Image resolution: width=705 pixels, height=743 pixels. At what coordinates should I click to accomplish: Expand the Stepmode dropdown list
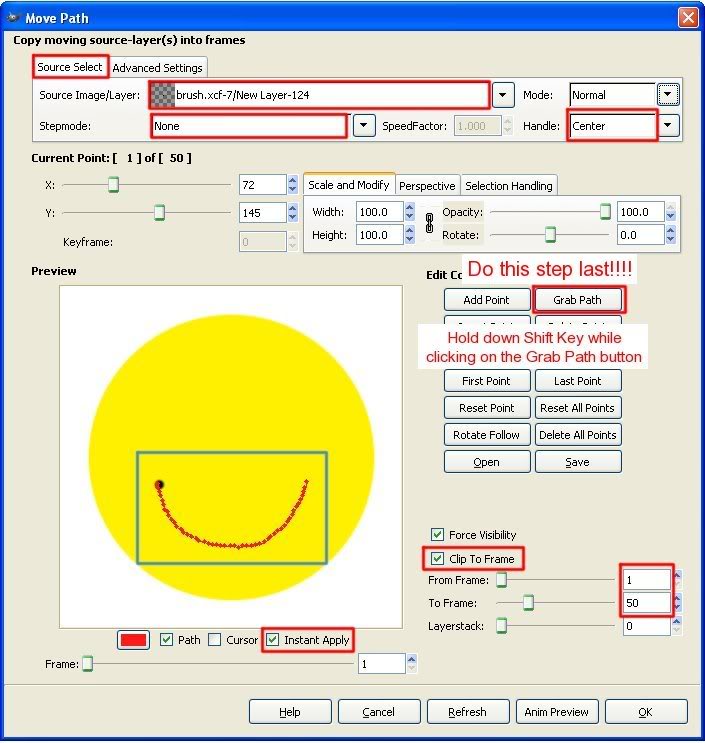click(x=364, y=126)
